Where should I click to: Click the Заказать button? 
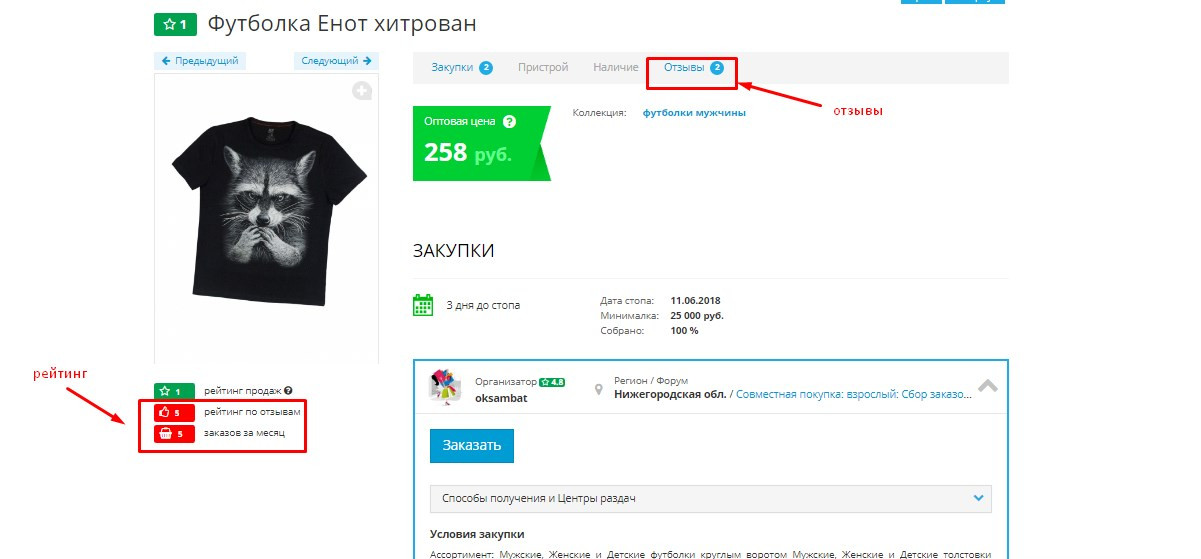click(x=472, y=445)
